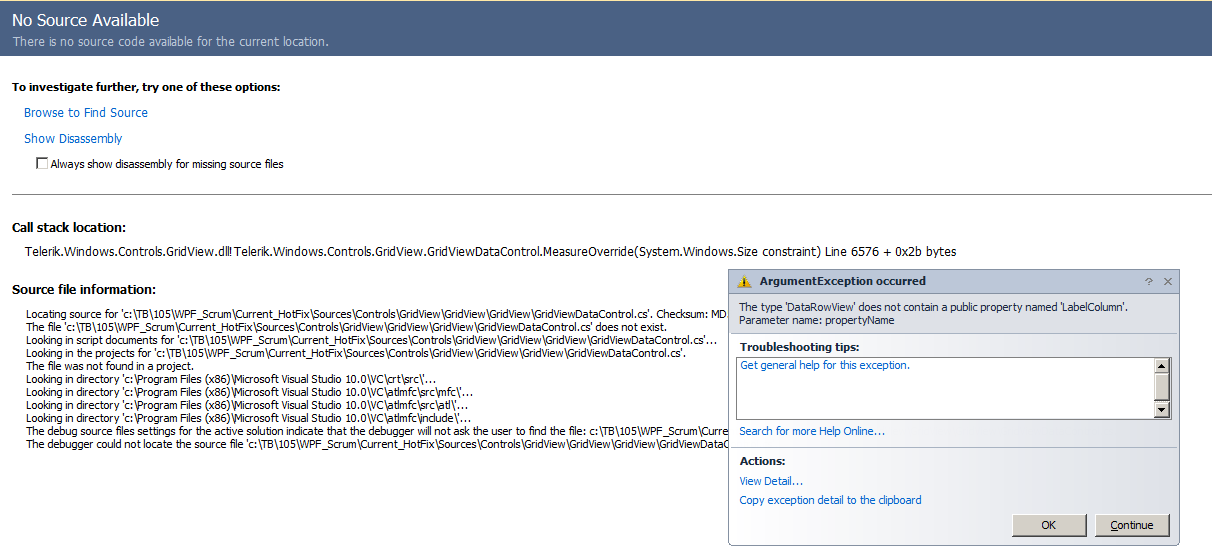The image size is (1212, 558).
Task: Click the No Source Available heading
Action: [86, 20]
